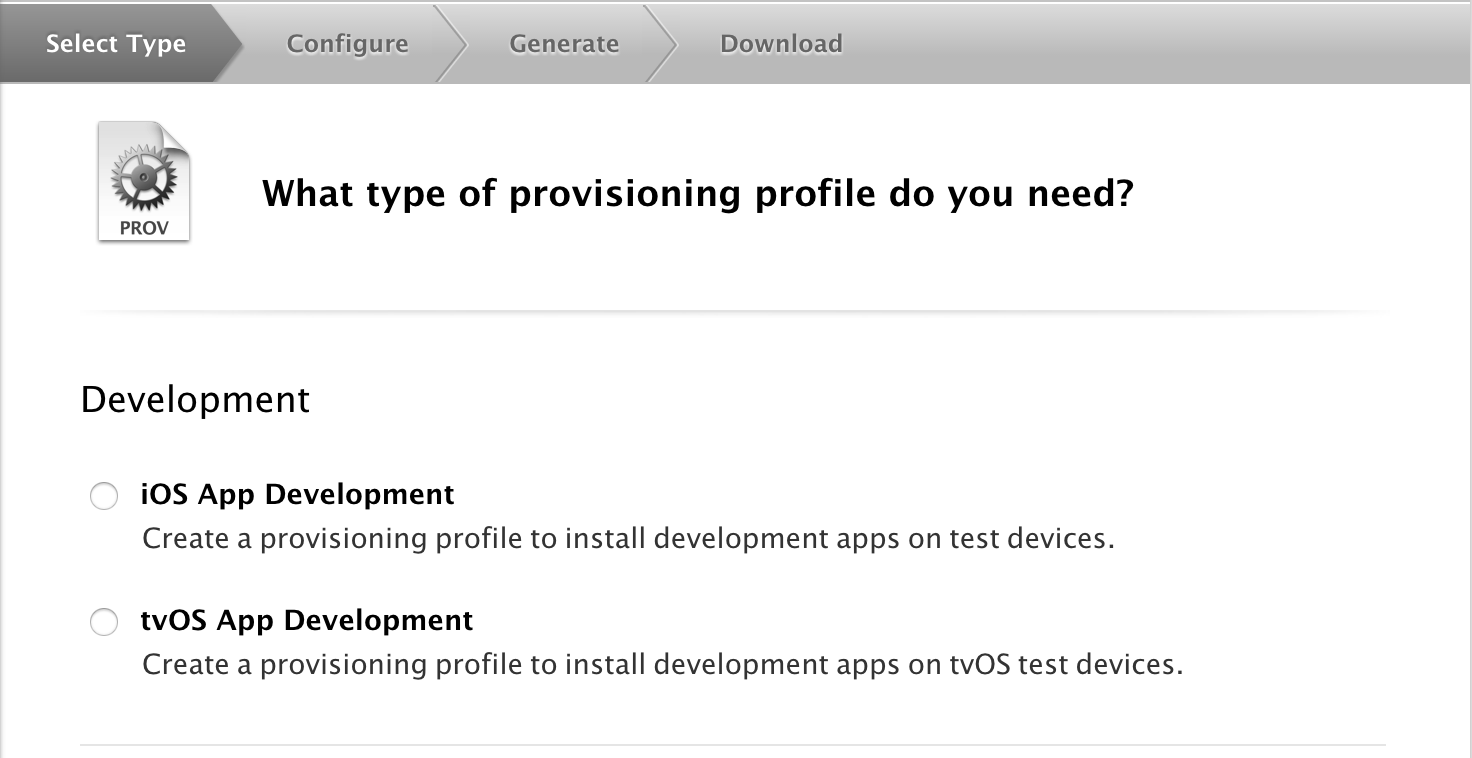This screenshot has width=1472, height=758.
Task: Go to the Generate step
Action: 564,44
